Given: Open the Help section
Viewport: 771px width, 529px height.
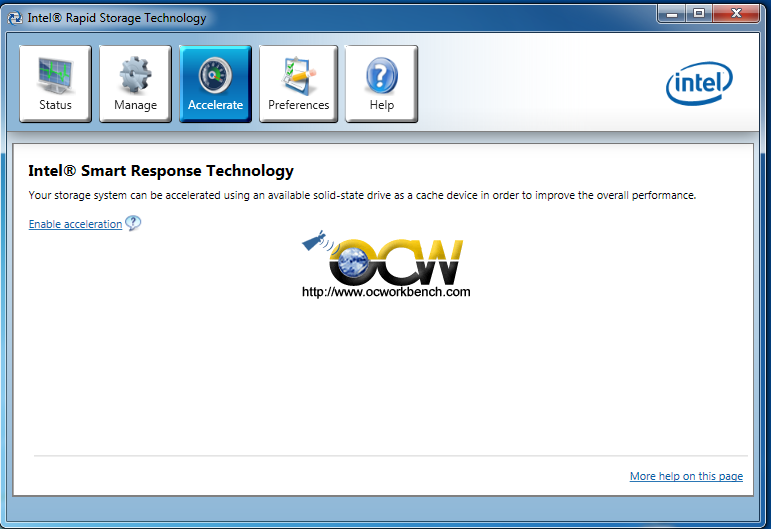Looking at the screenshot, I should coord(382,84).
